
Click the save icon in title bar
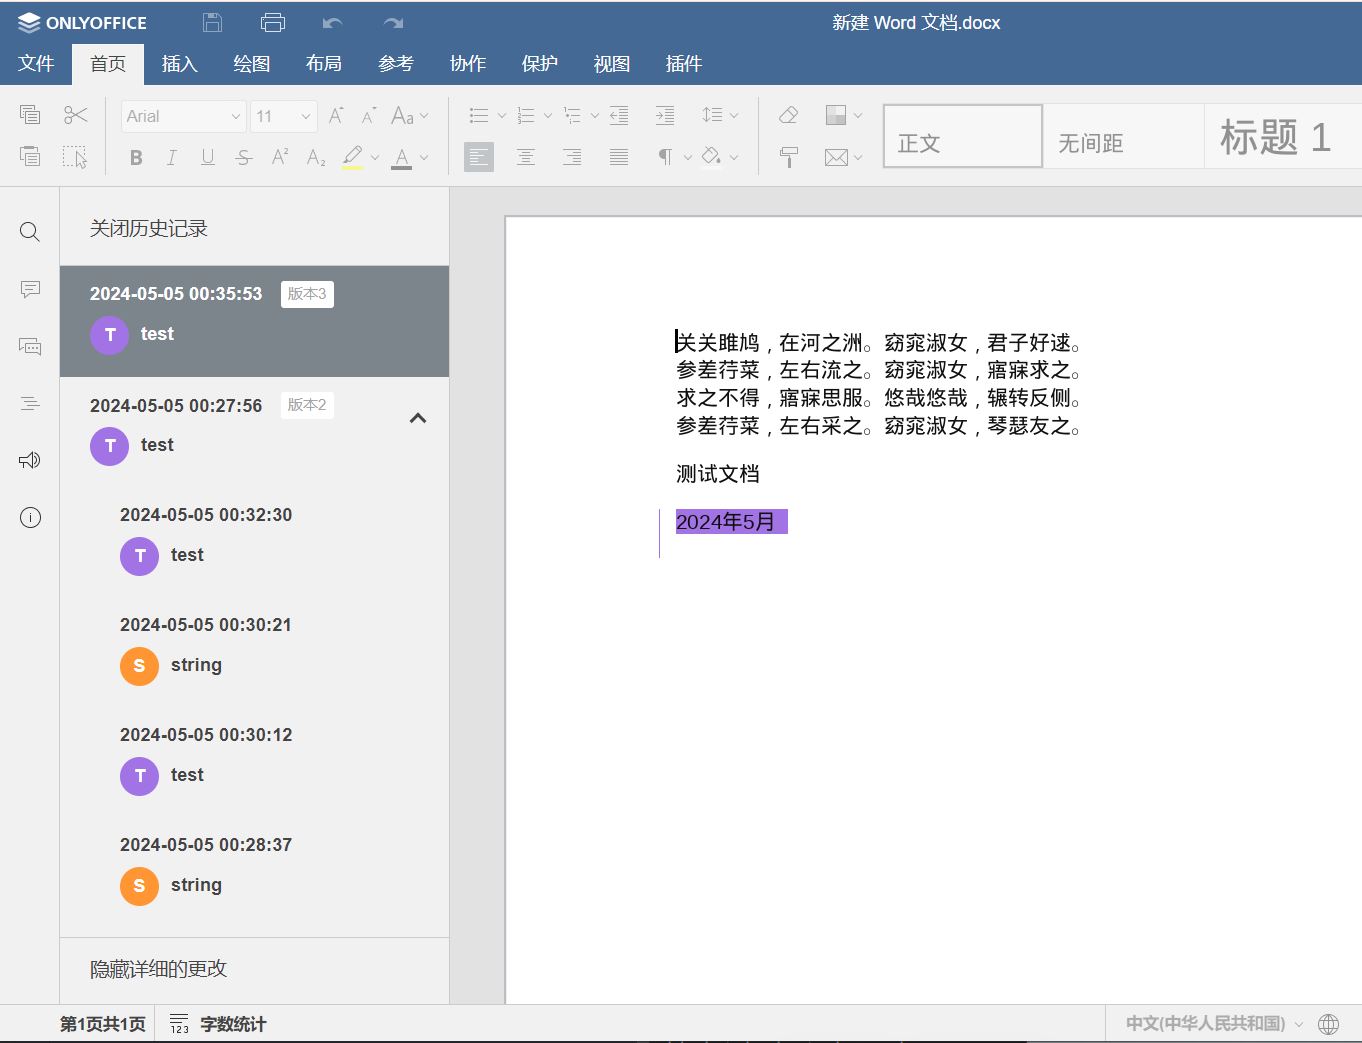point(212,23)
